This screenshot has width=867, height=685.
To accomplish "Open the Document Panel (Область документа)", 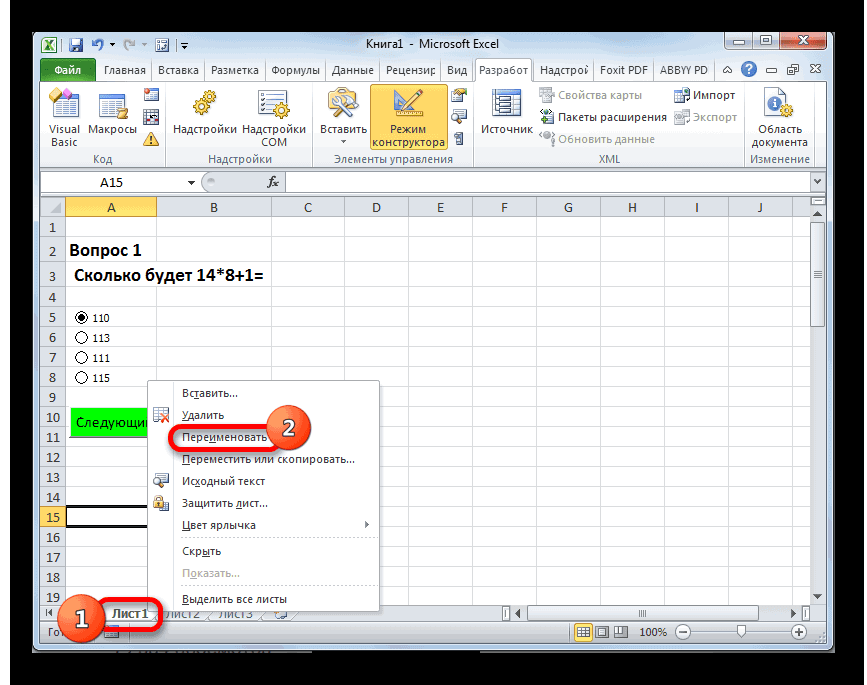I will [x=779, y=118].
